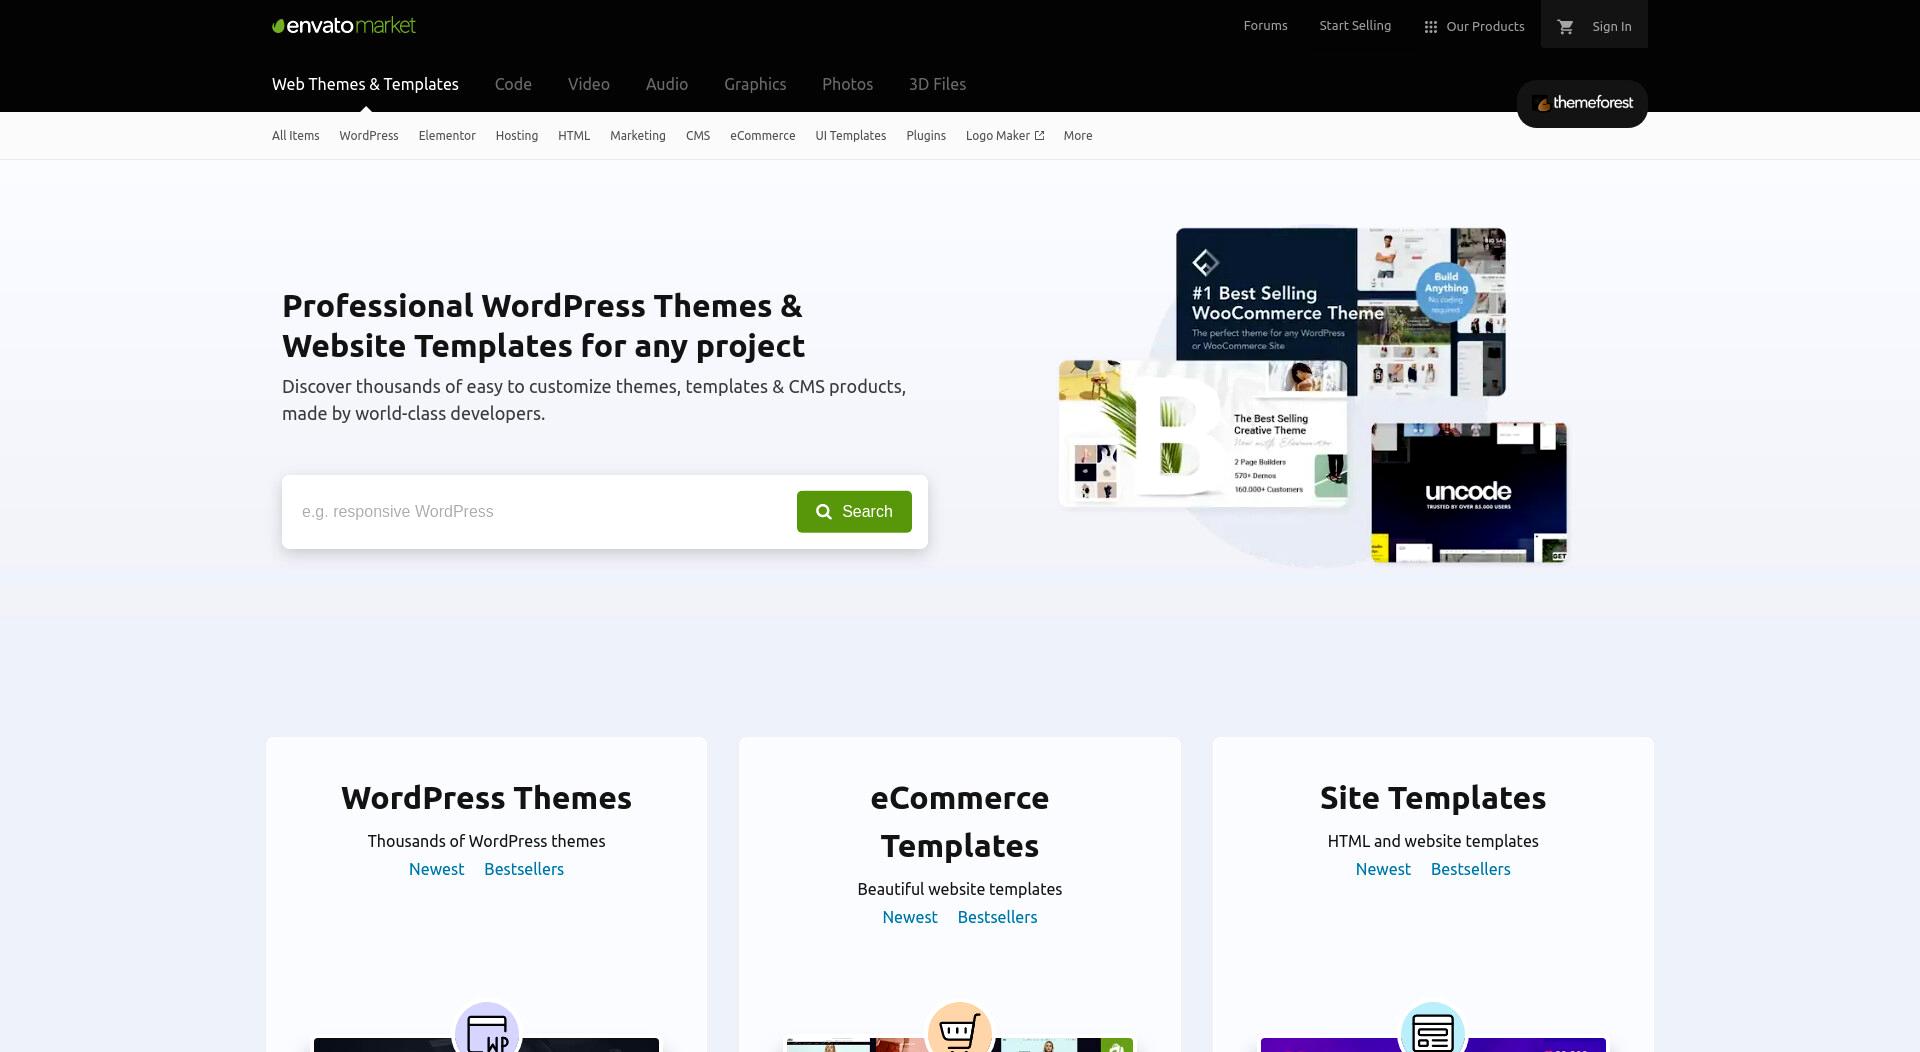Open Forums link
The height and width of the screenshot is (1052, 1920).
(1265, 26)
